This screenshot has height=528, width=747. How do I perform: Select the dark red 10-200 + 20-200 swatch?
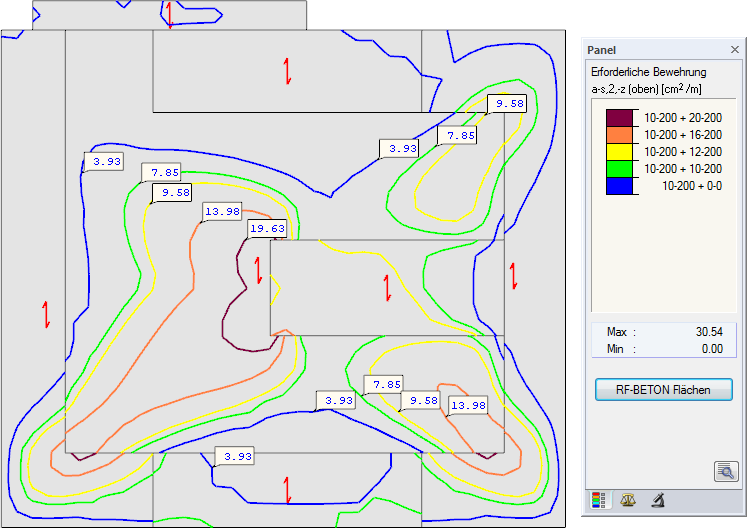619,118
